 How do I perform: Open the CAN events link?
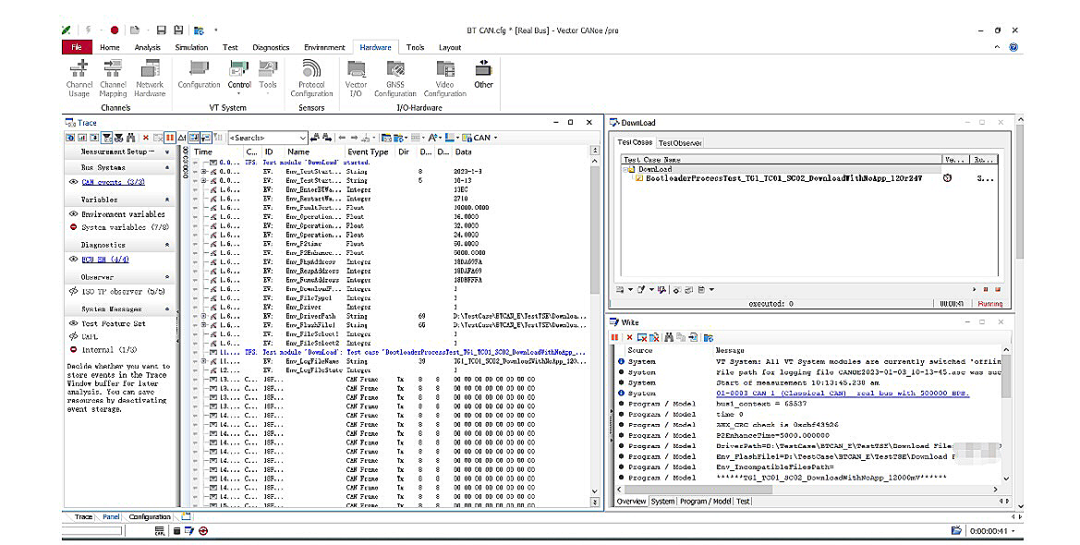point(113,183)
